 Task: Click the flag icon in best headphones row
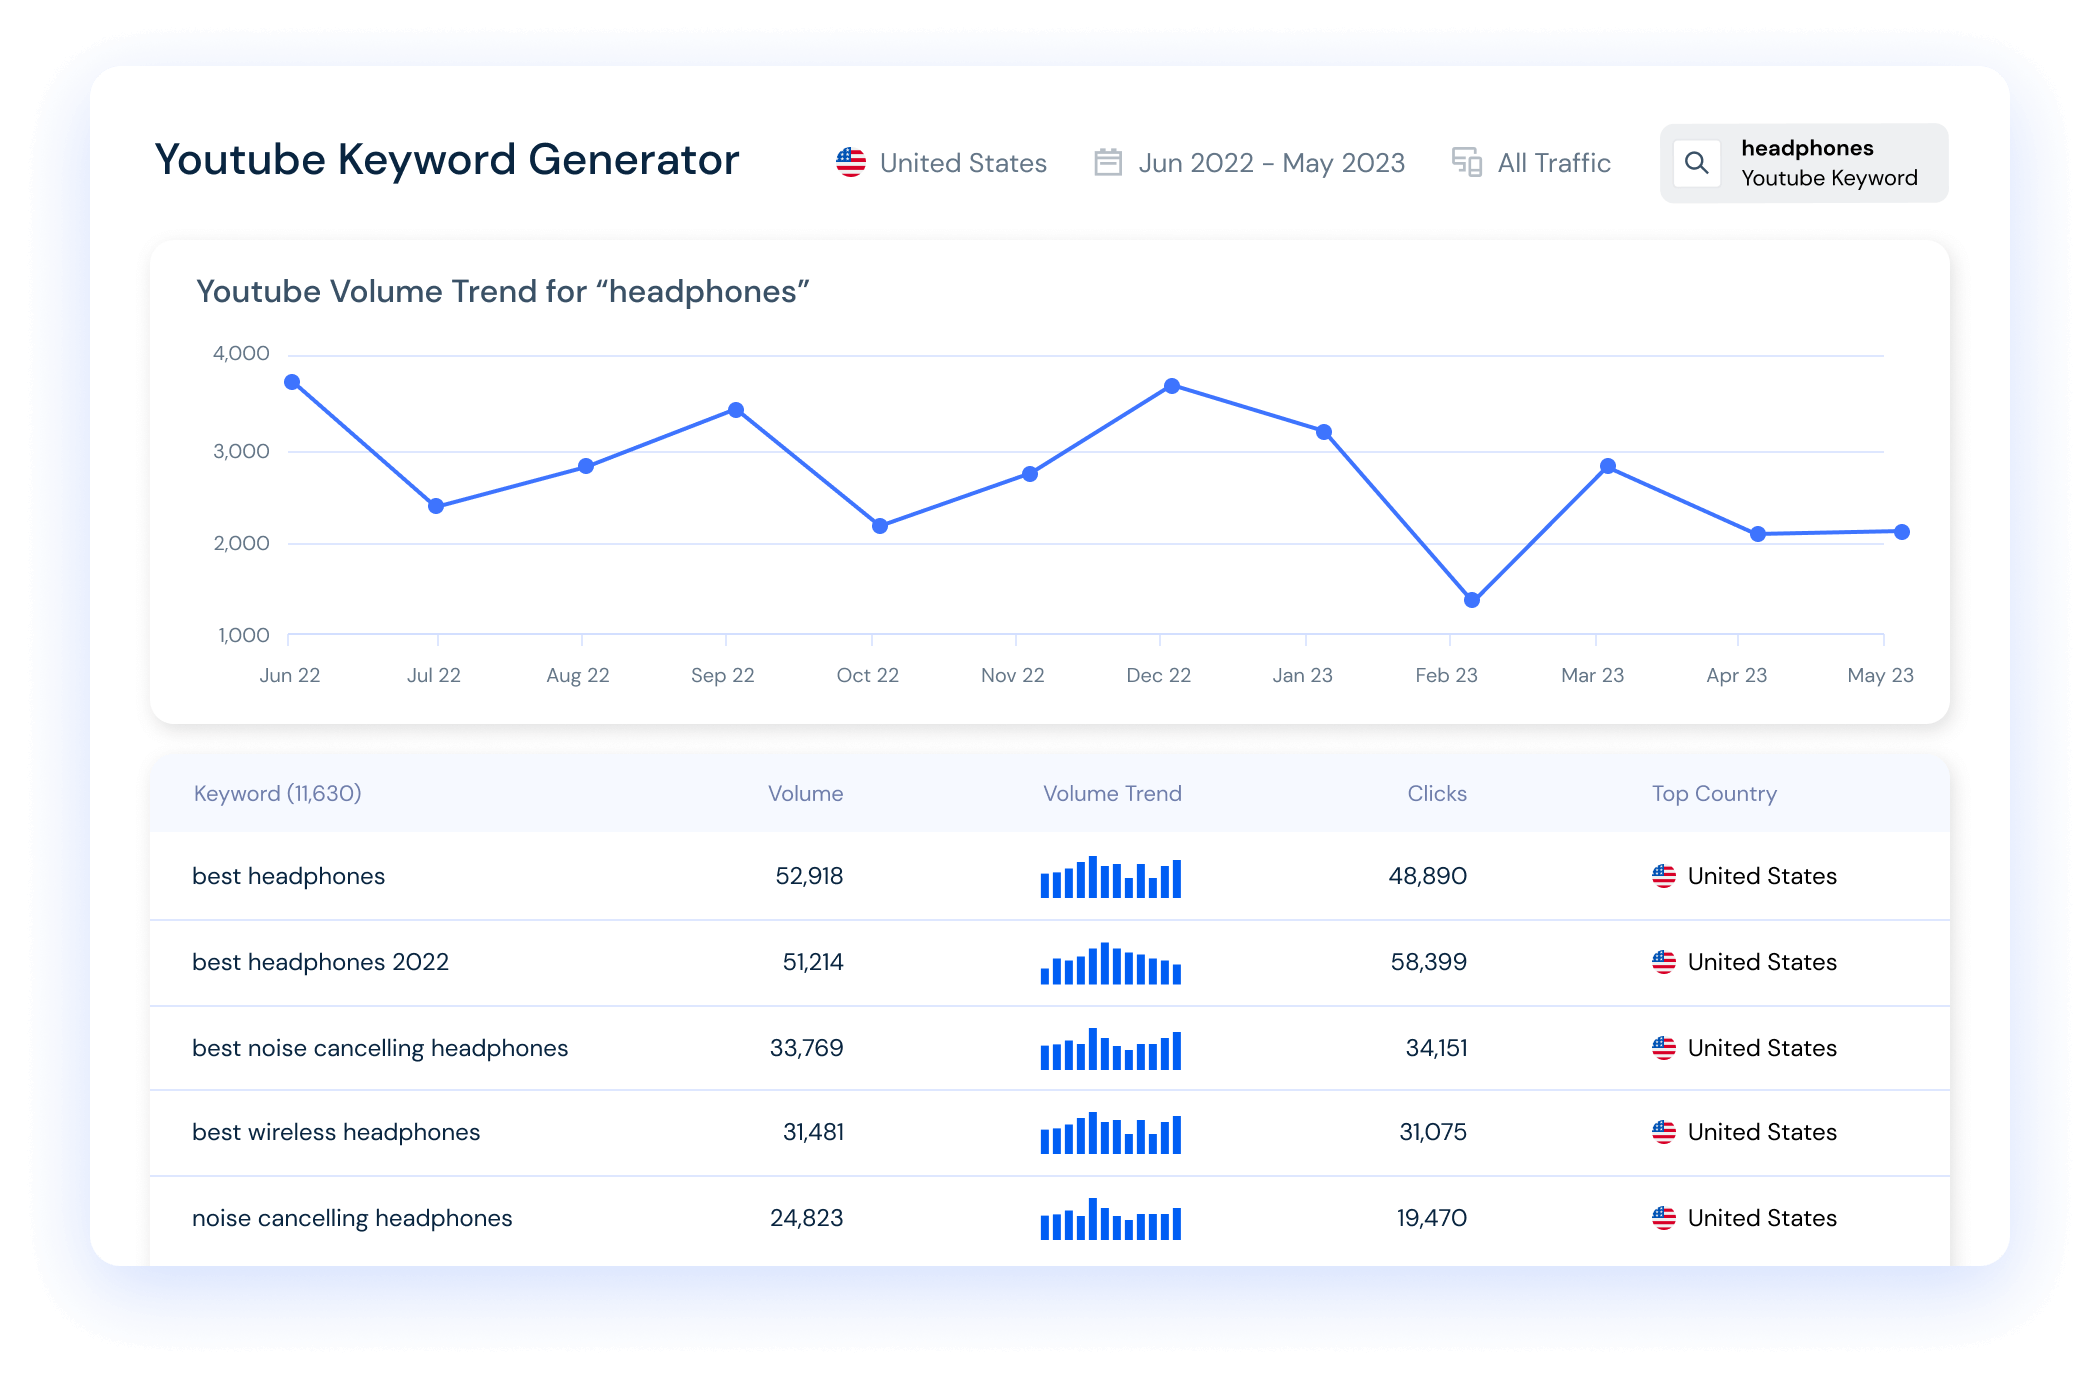click(1664, 876)
